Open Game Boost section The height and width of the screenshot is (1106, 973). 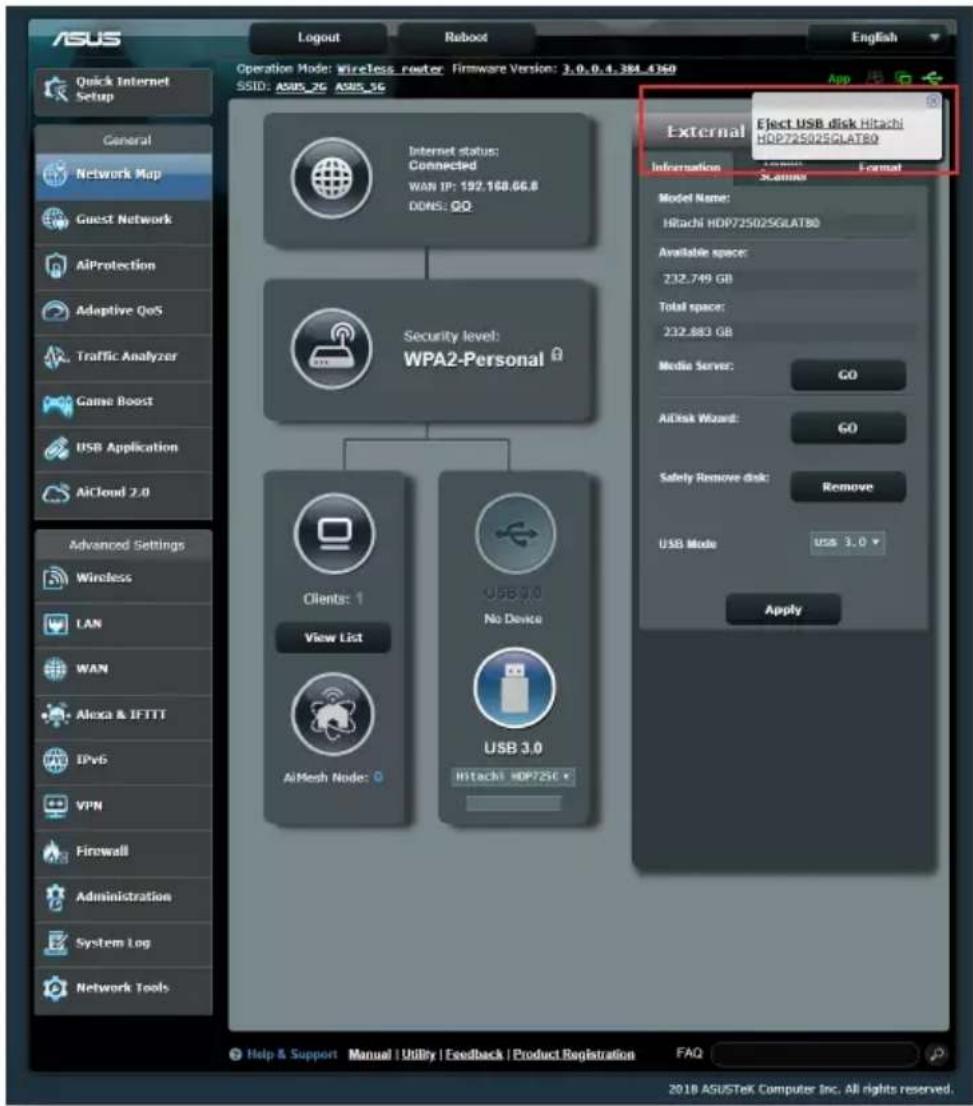pyautogui.click(x=123, y=402)
